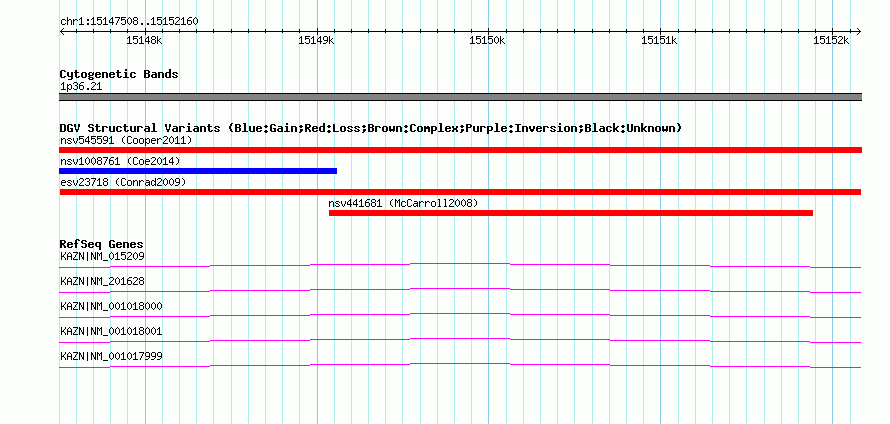Click the nsv1008761 (Coe2014) label
This screenshot has height=424, width=890.
click(120, 161)
